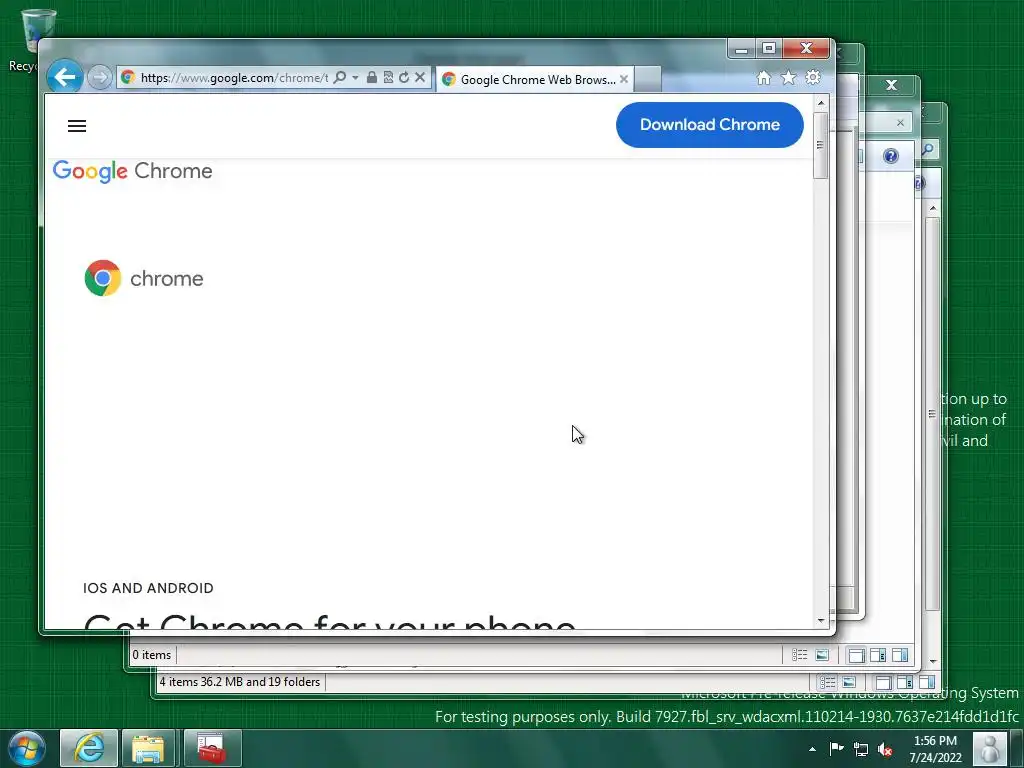Click the 0 items status text

[x=152, y=655]
